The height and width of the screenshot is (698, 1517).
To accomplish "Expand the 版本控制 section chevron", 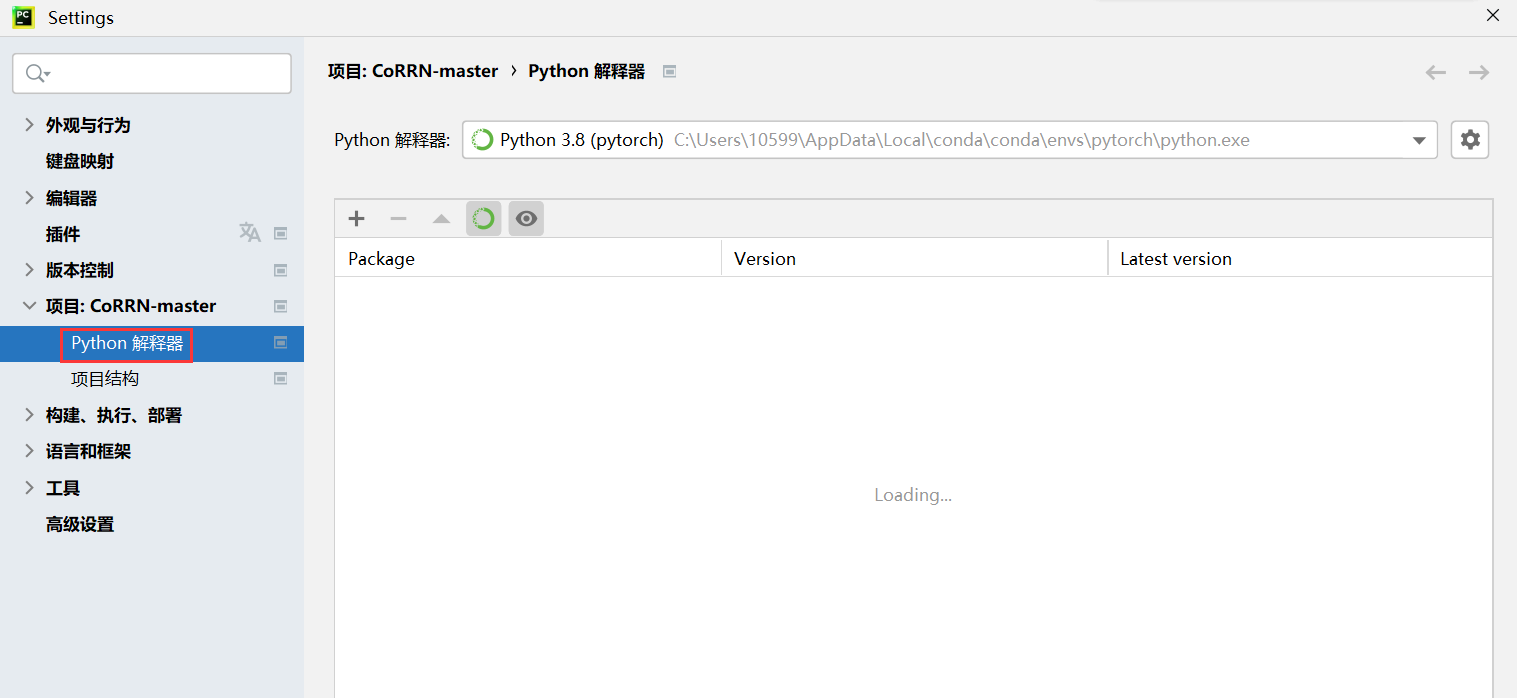I will click(29, 269).
